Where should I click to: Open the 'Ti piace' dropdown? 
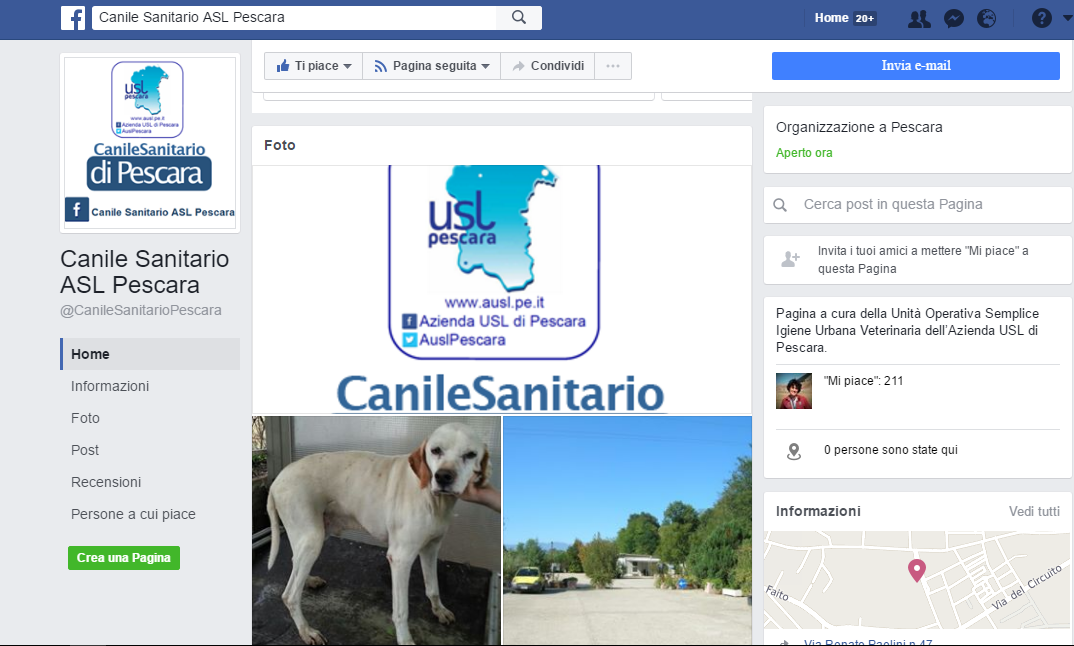coord(314,66)
